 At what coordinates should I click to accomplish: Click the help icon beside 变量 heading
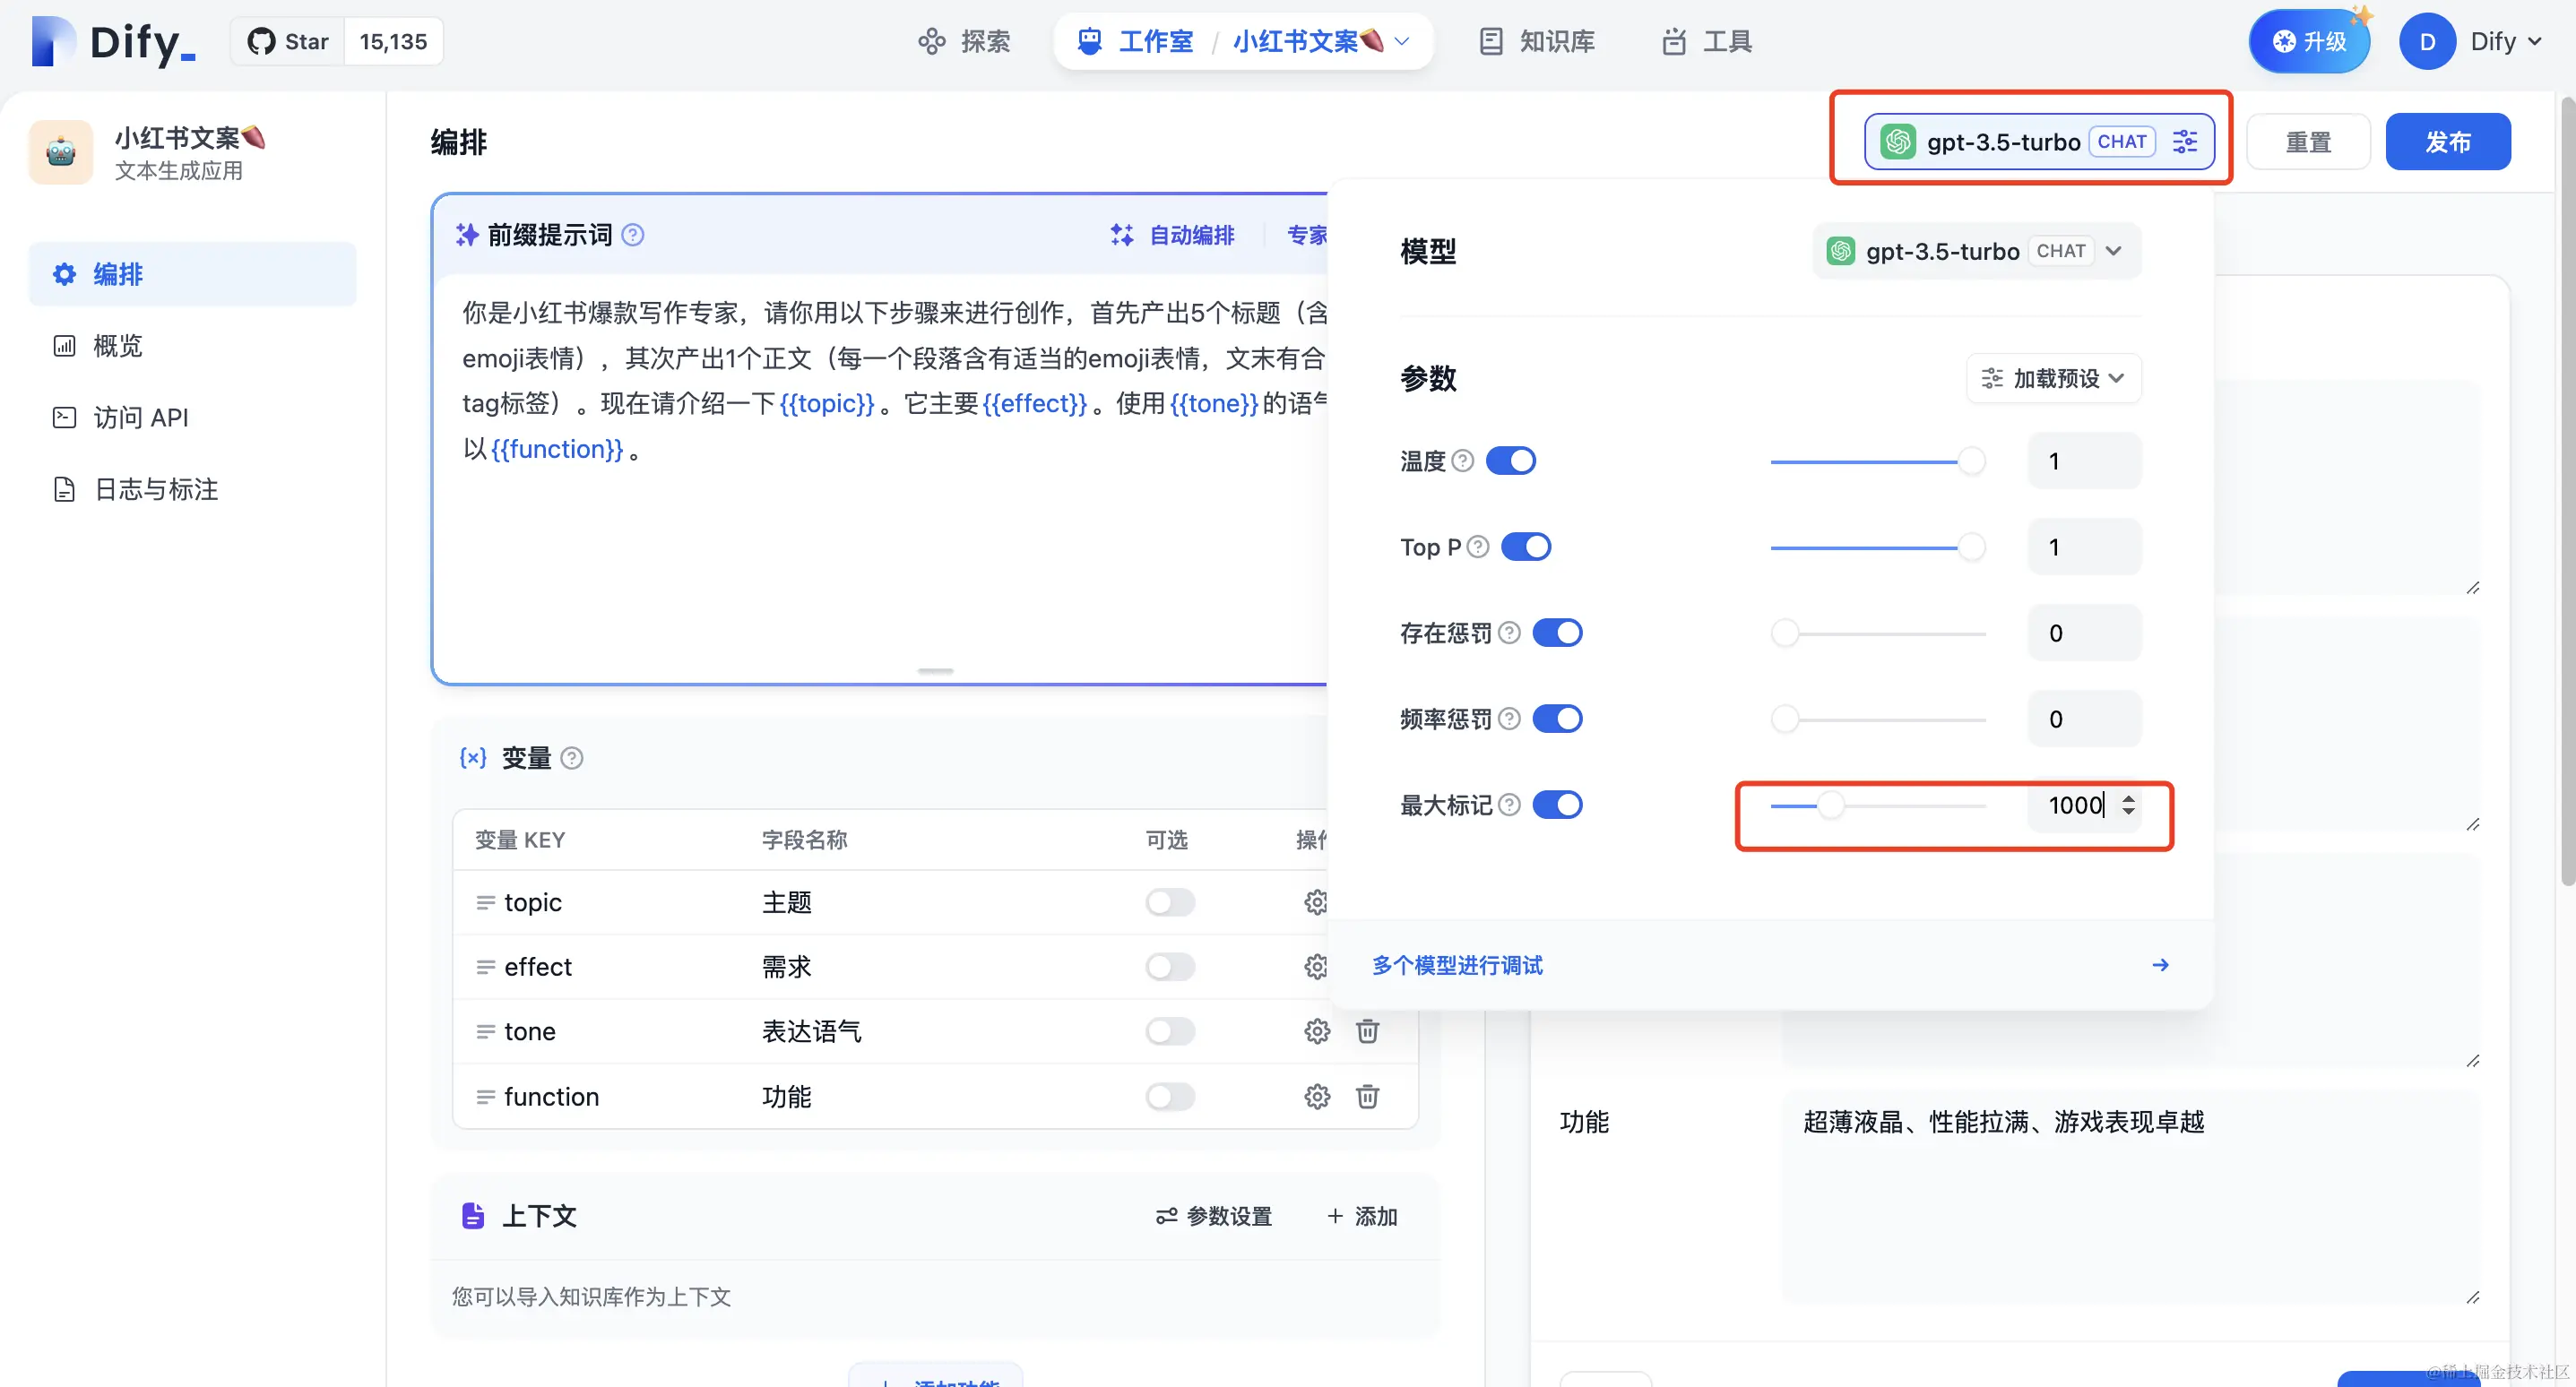click(x=572, y=758)
